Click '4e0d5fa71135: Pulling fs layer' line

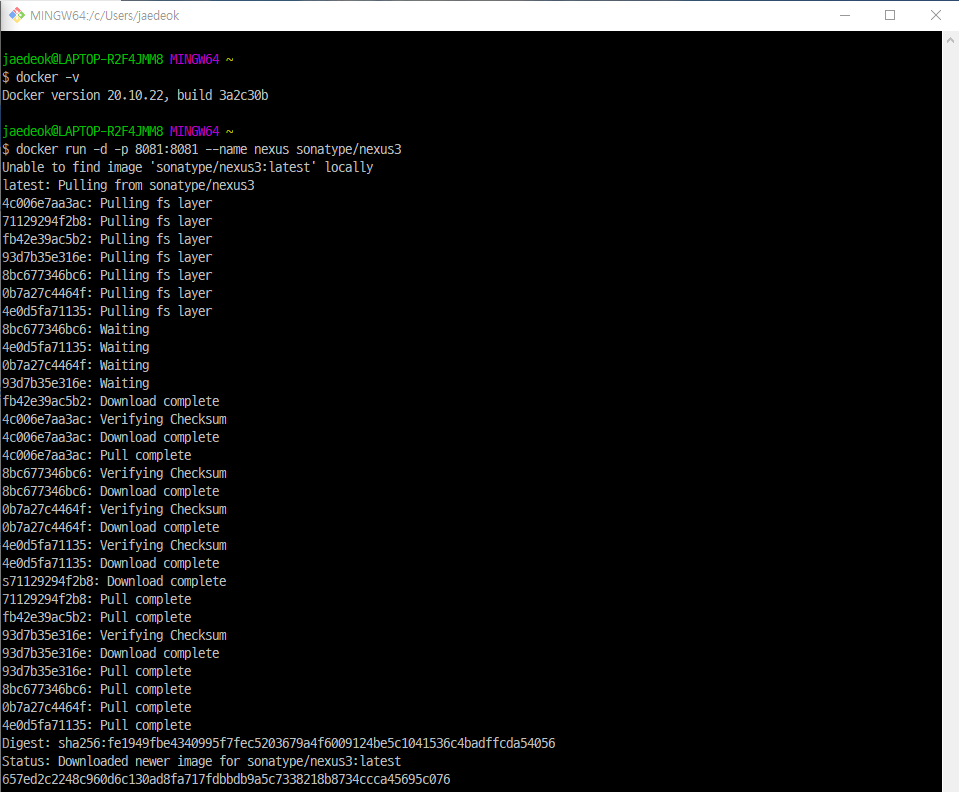[107, 311]
